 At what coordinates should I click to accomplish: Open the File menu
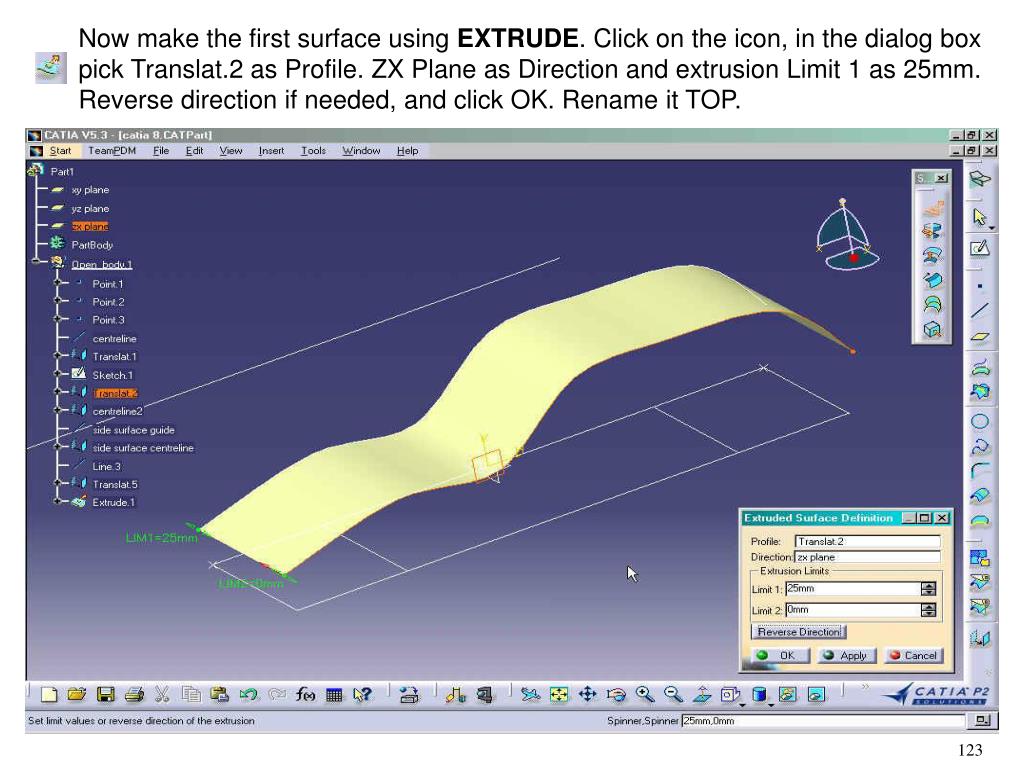click(x=161, y=151)
